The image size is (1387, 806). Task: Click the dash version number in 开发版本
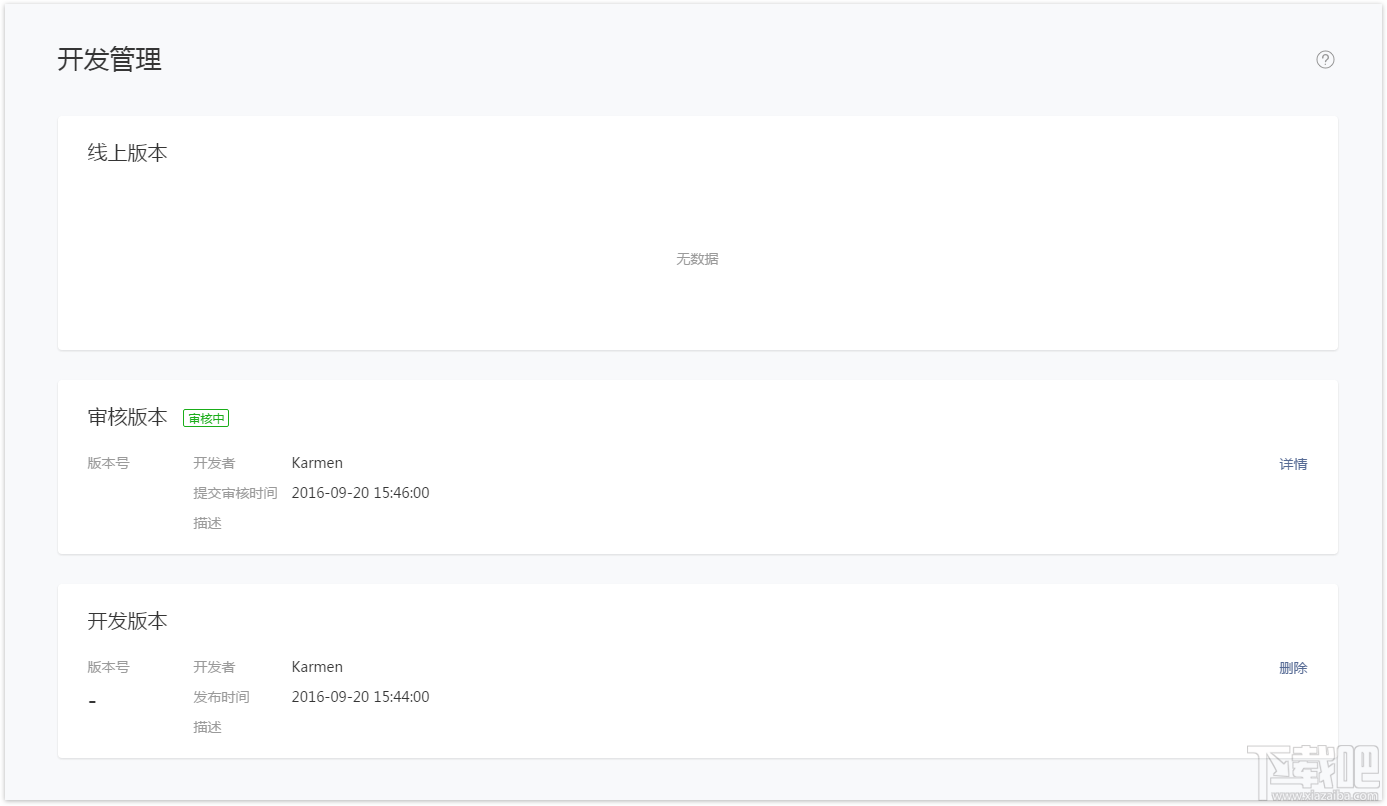pyautogui.click(x=92, y=702)
